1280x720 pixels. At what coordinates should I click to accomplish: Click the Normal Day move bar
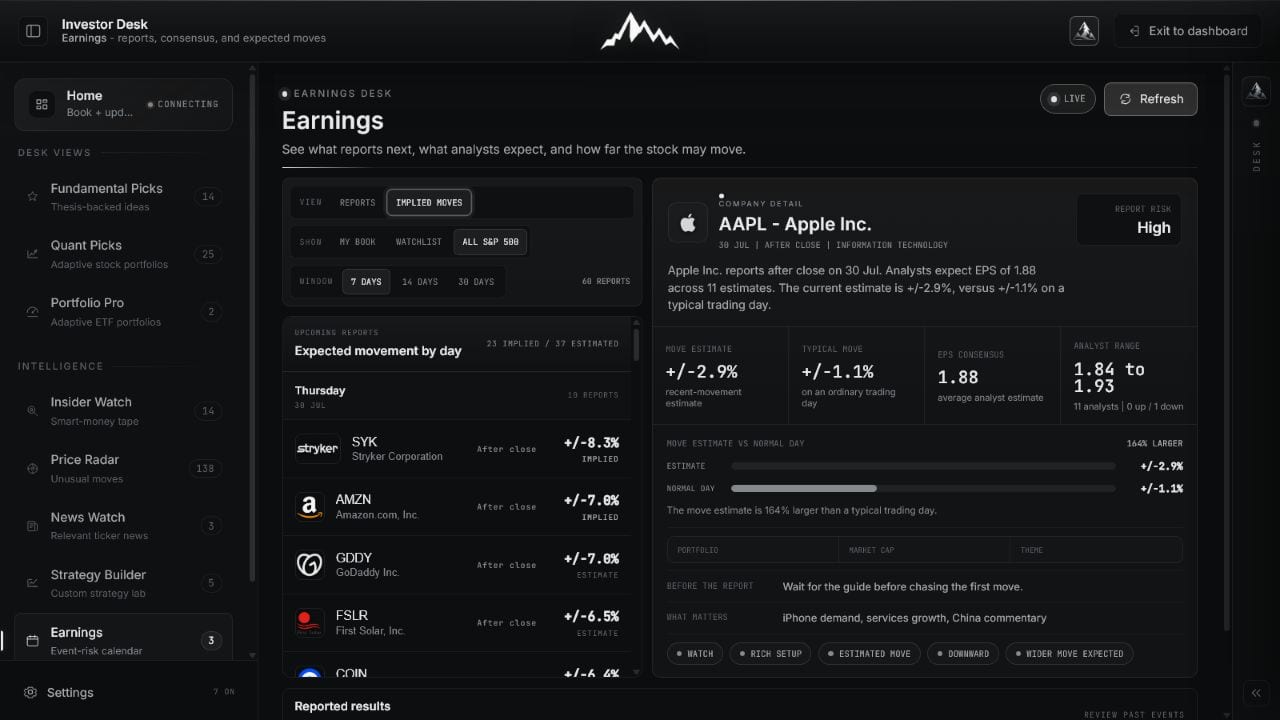[923, 488]
